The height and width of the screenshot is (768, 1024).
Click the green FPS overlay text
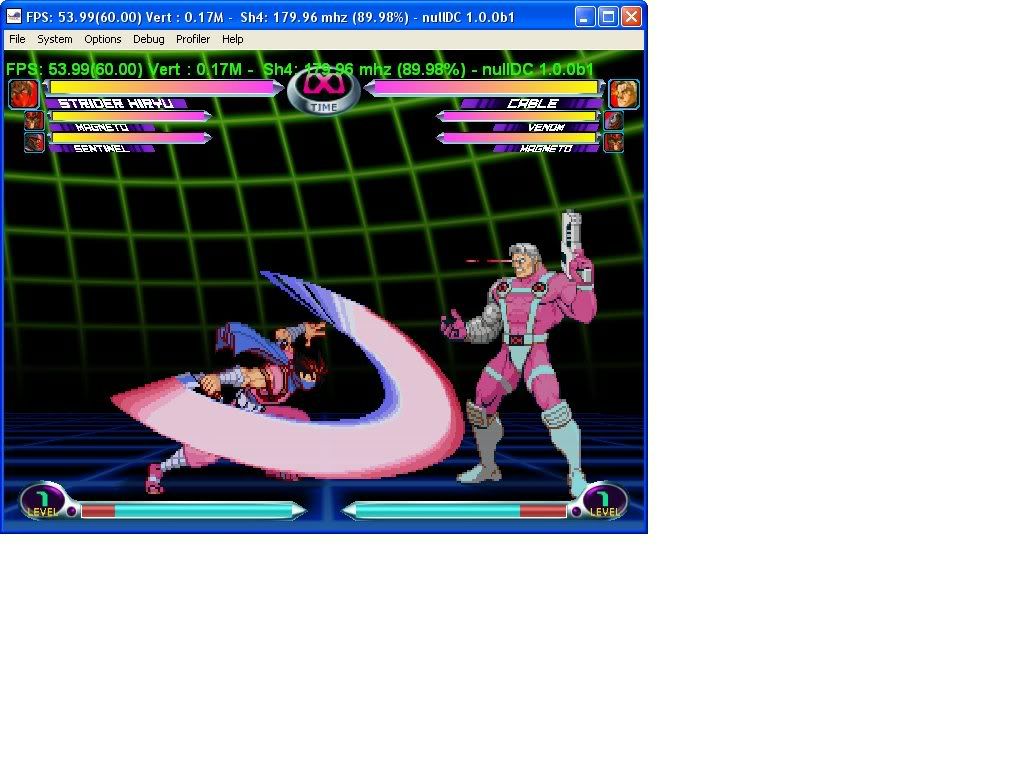[300, 69]
